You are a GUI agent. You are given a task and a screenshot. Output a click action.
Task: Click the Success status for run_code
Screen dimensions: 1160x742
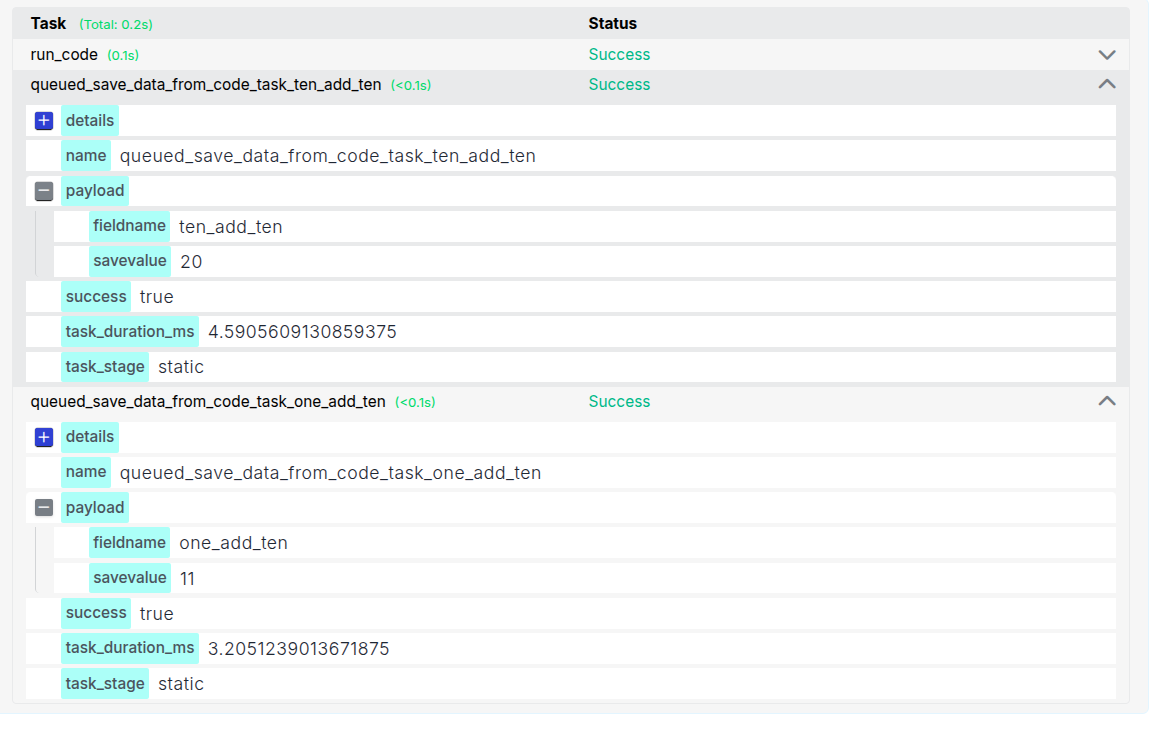click(x=619, y=55)
